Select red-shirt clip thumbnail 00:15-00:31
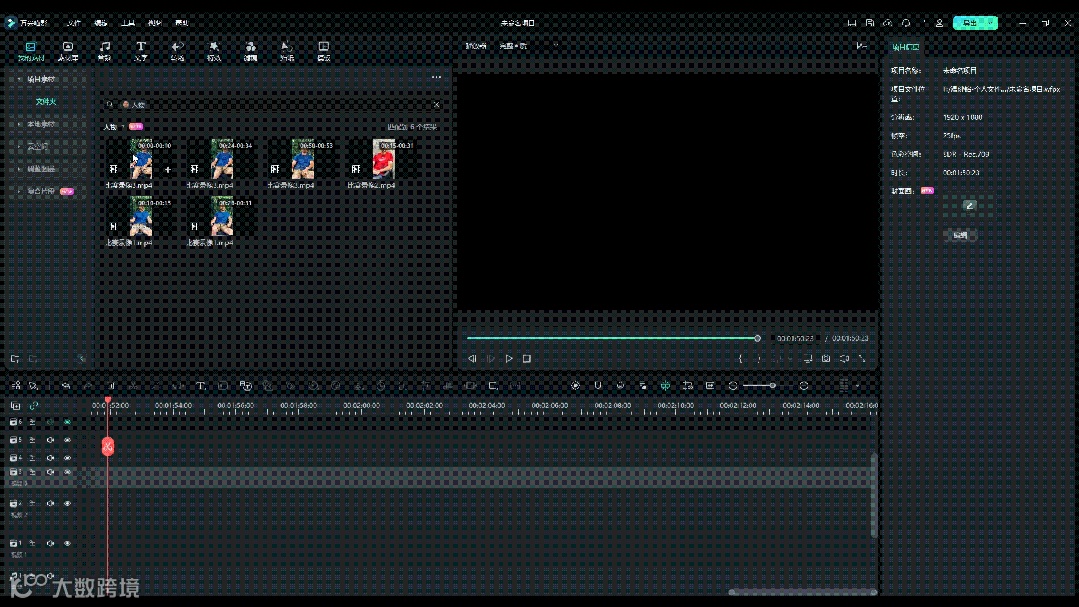 point(383,159)
